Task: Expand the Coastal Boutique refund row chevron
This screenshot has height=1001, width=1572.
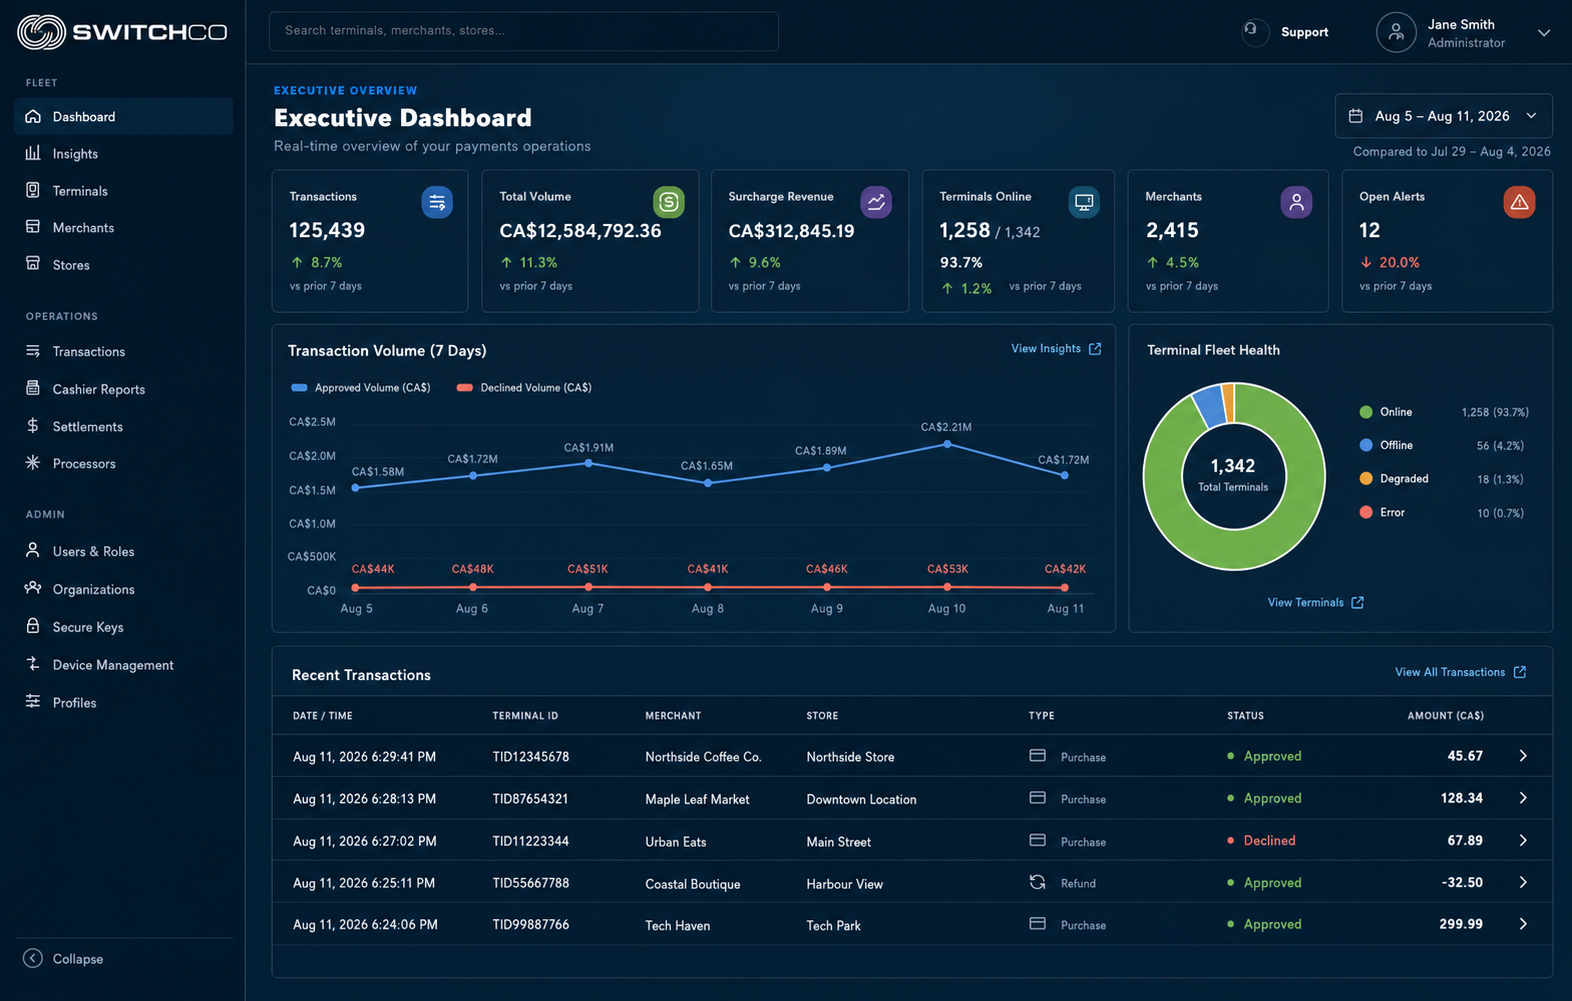Action: coord(1523,882)
